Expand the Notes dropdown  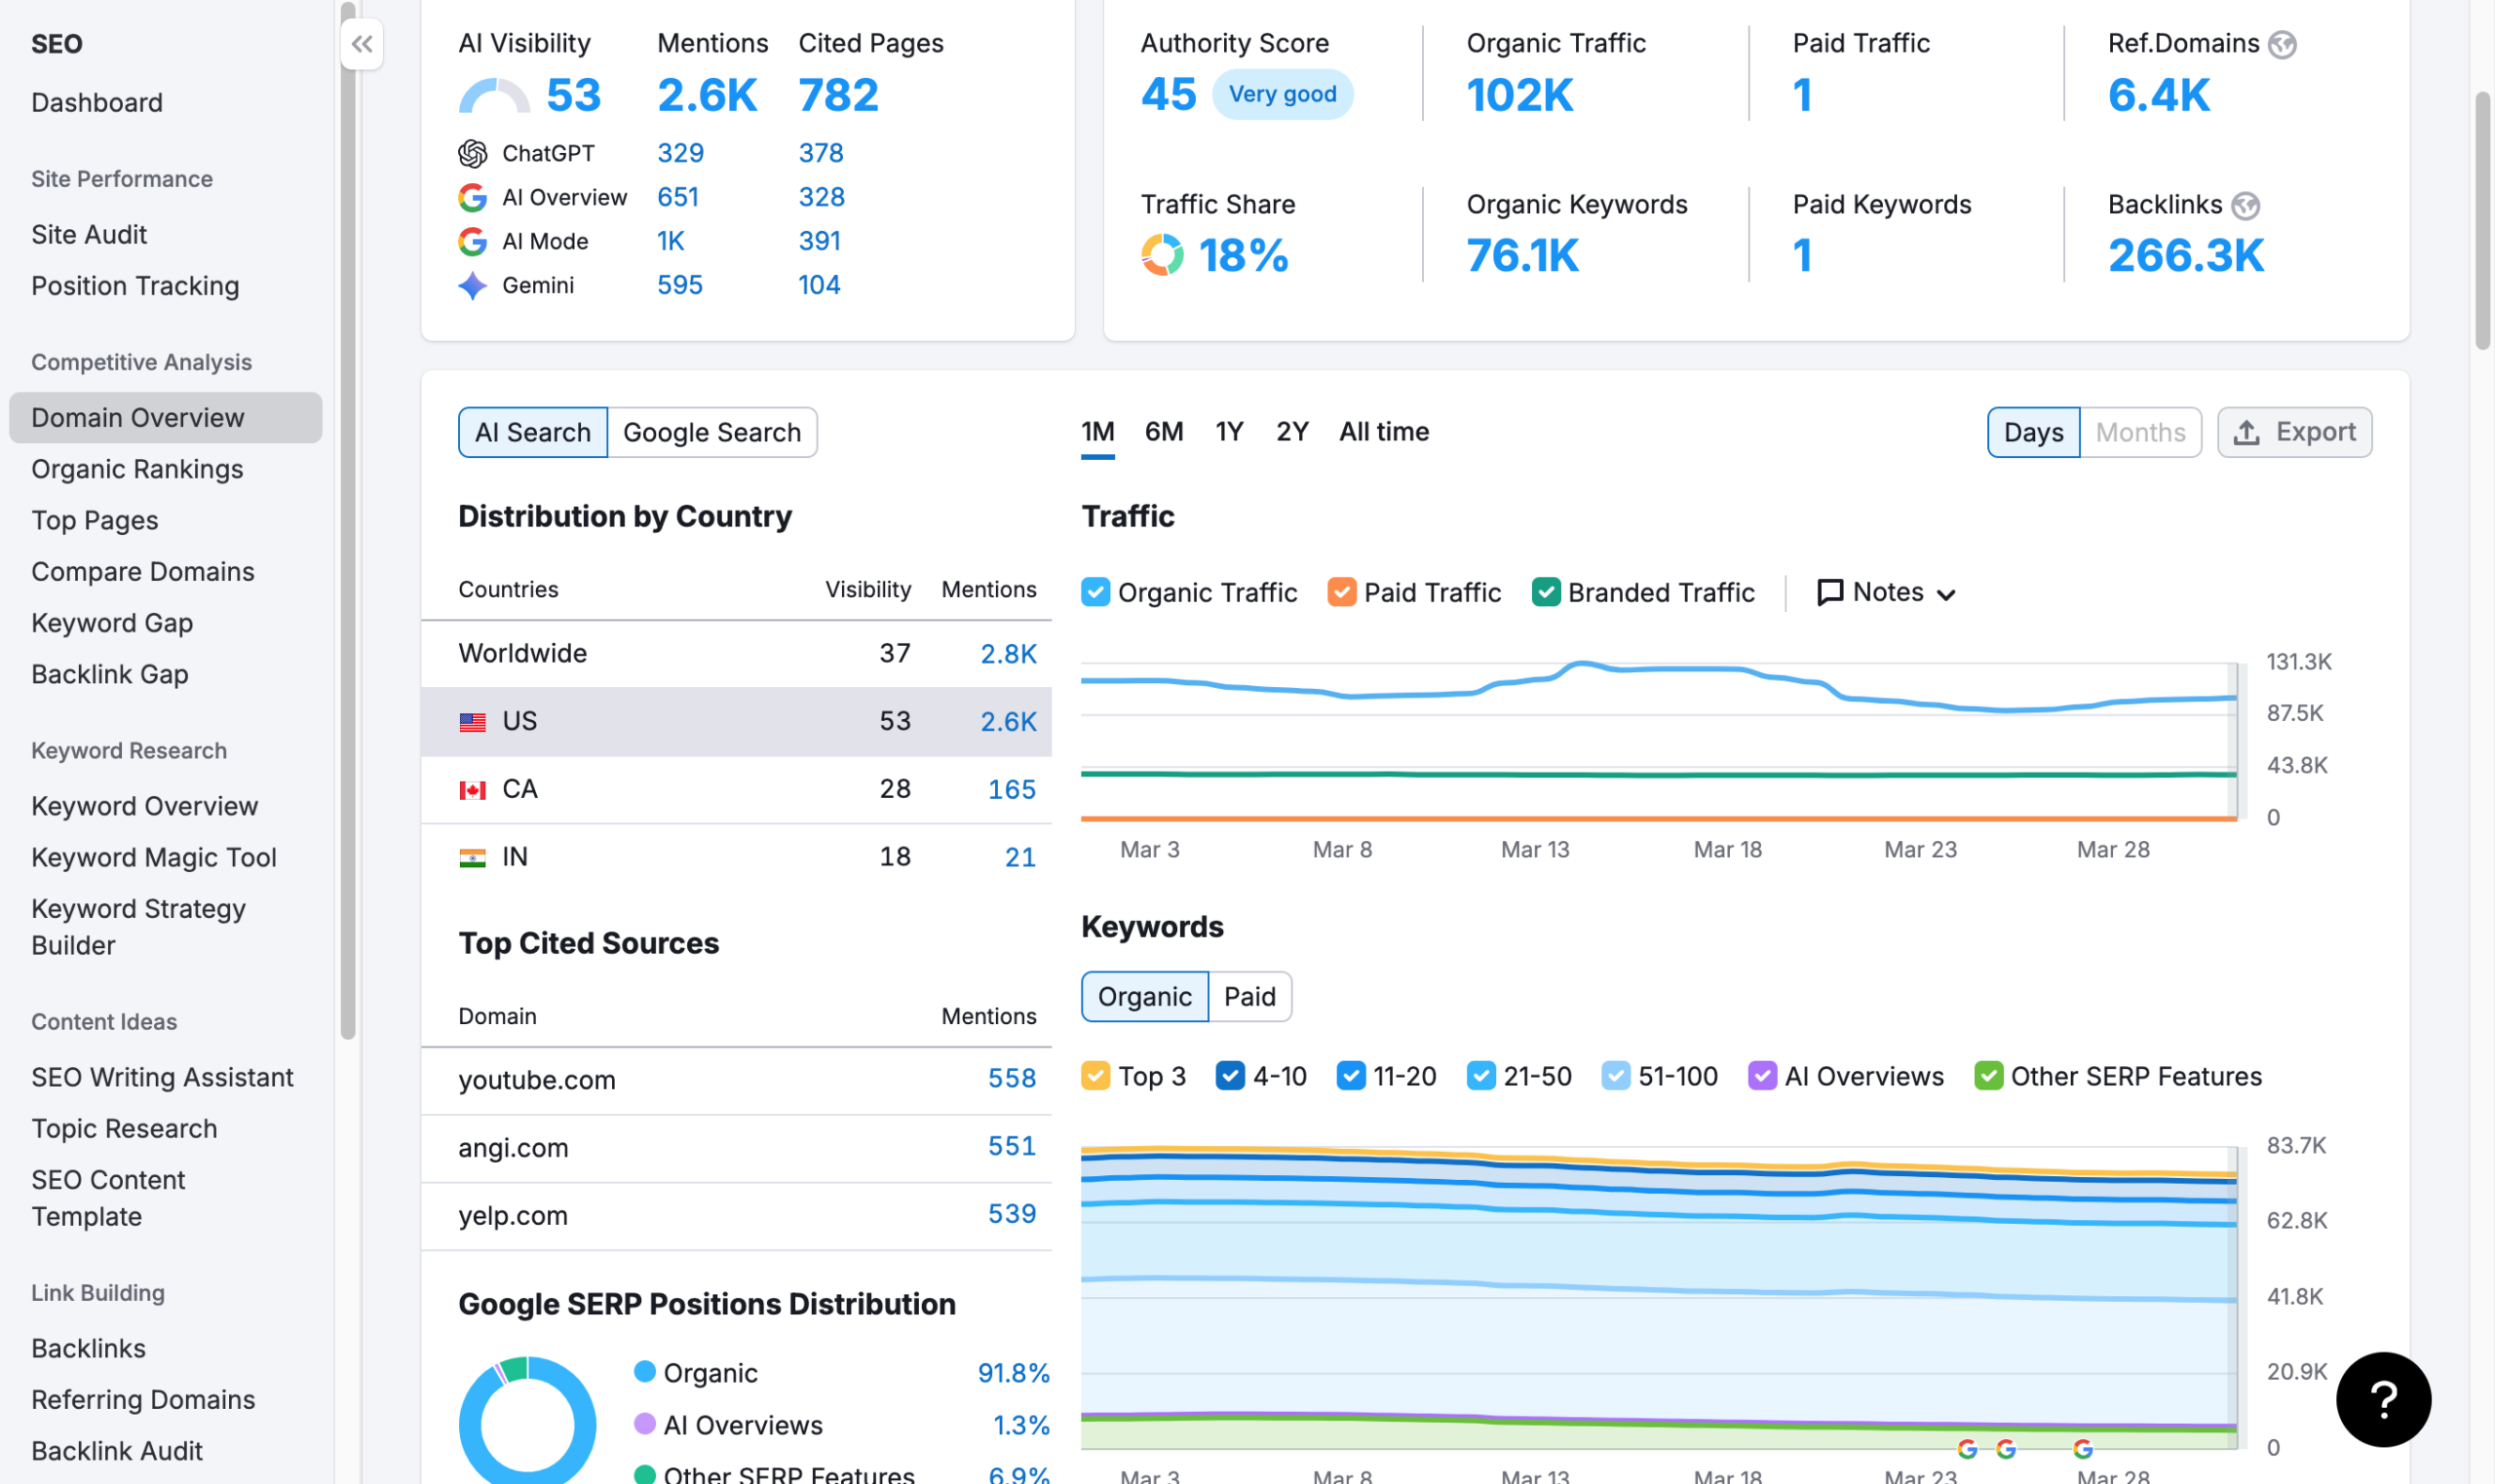click(x=1886, y=592)
